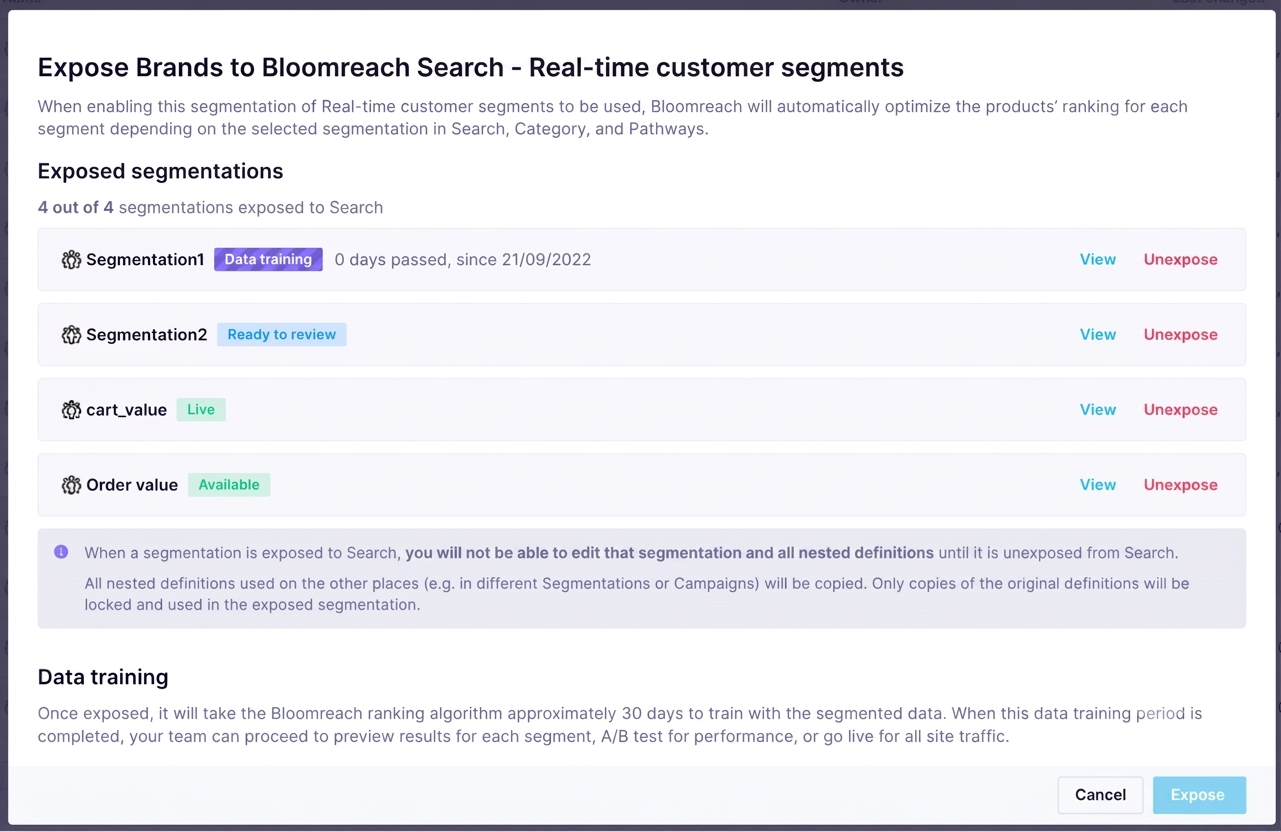This screenshot has height=832, width=1281.
Task: Click the dialog title 'Expose Brands to Bloomreach Search'
Action: click(x=271, y=67)
